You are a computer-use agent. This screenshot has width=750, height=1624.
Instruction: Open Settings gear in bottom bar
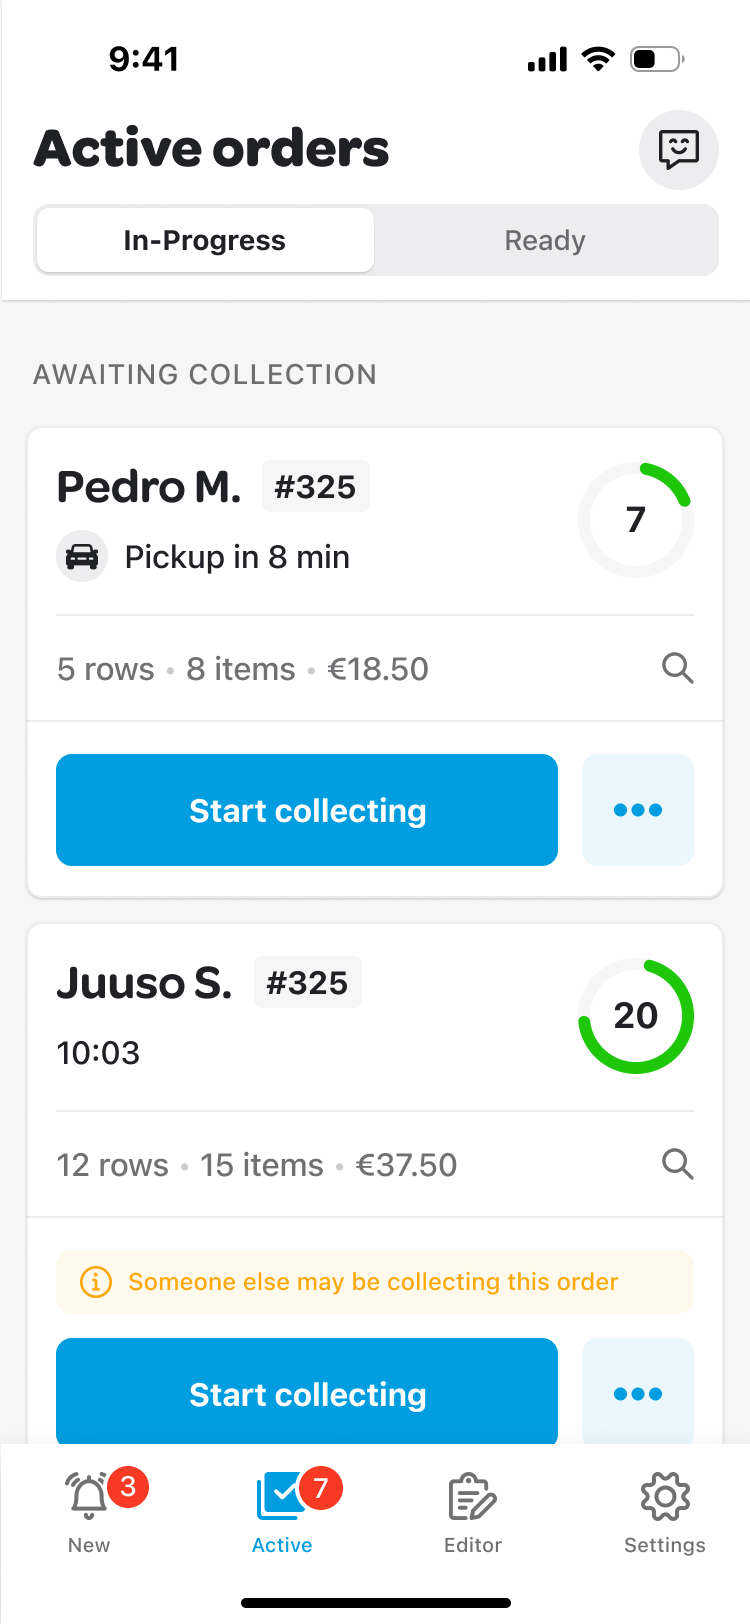[x=665, y=1497]
